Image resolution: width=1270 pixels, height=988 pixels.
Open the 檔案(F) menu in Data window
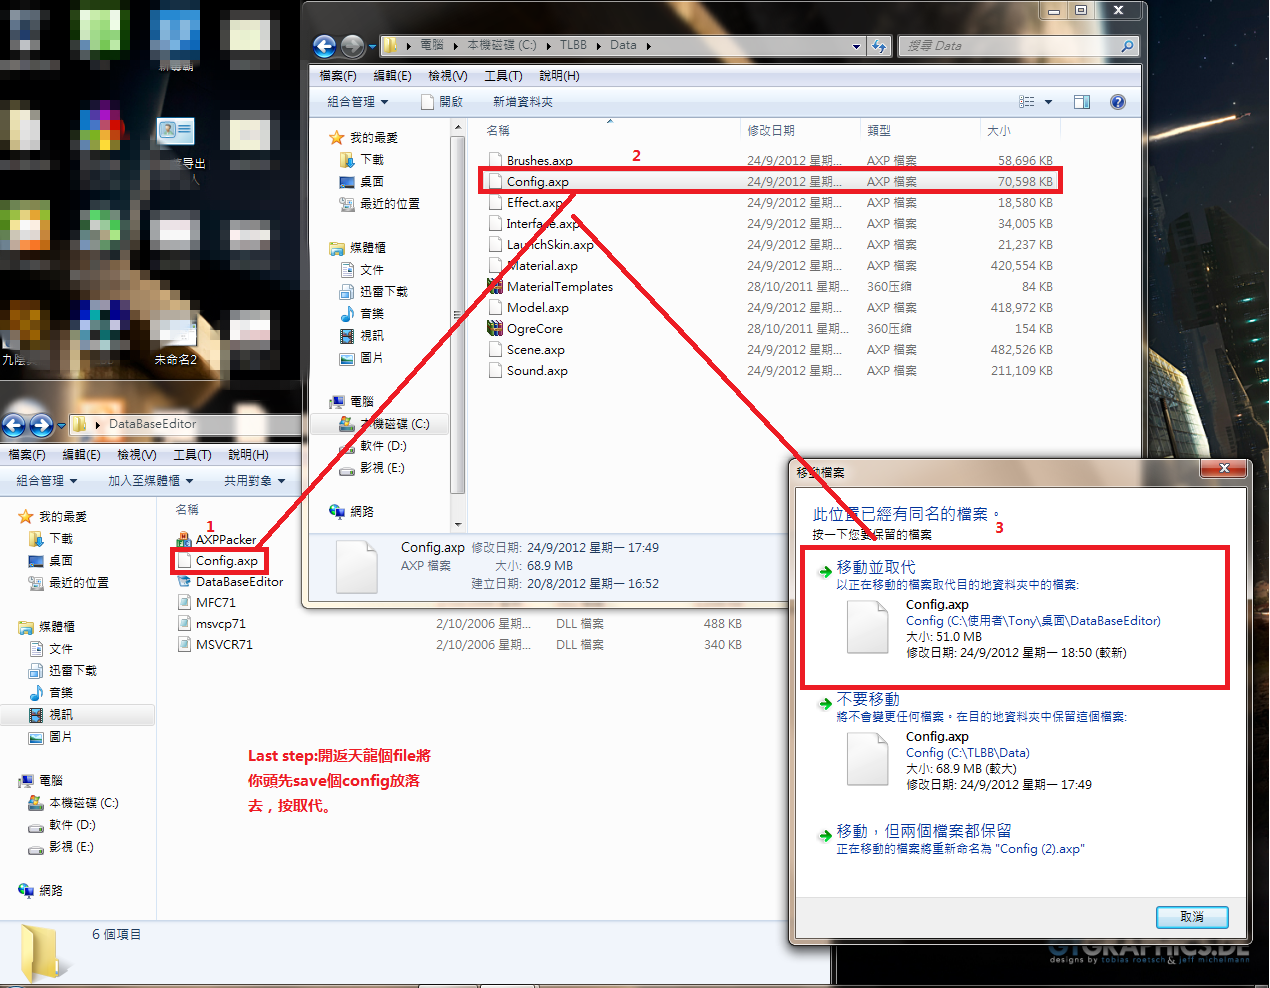pyautogui.click(x=337, y=76)
